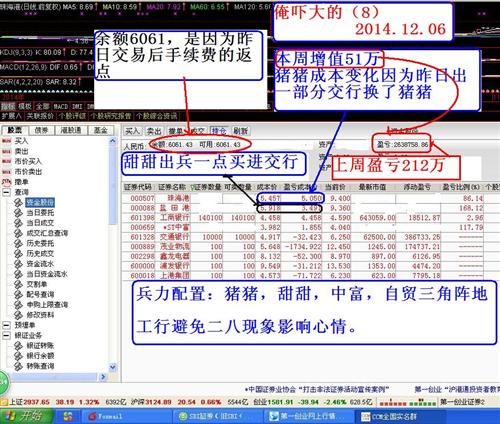This screenshot has width=500, height=424.
Task: Click the 市价买入 market-buy icon
Action: pos(6,162)
